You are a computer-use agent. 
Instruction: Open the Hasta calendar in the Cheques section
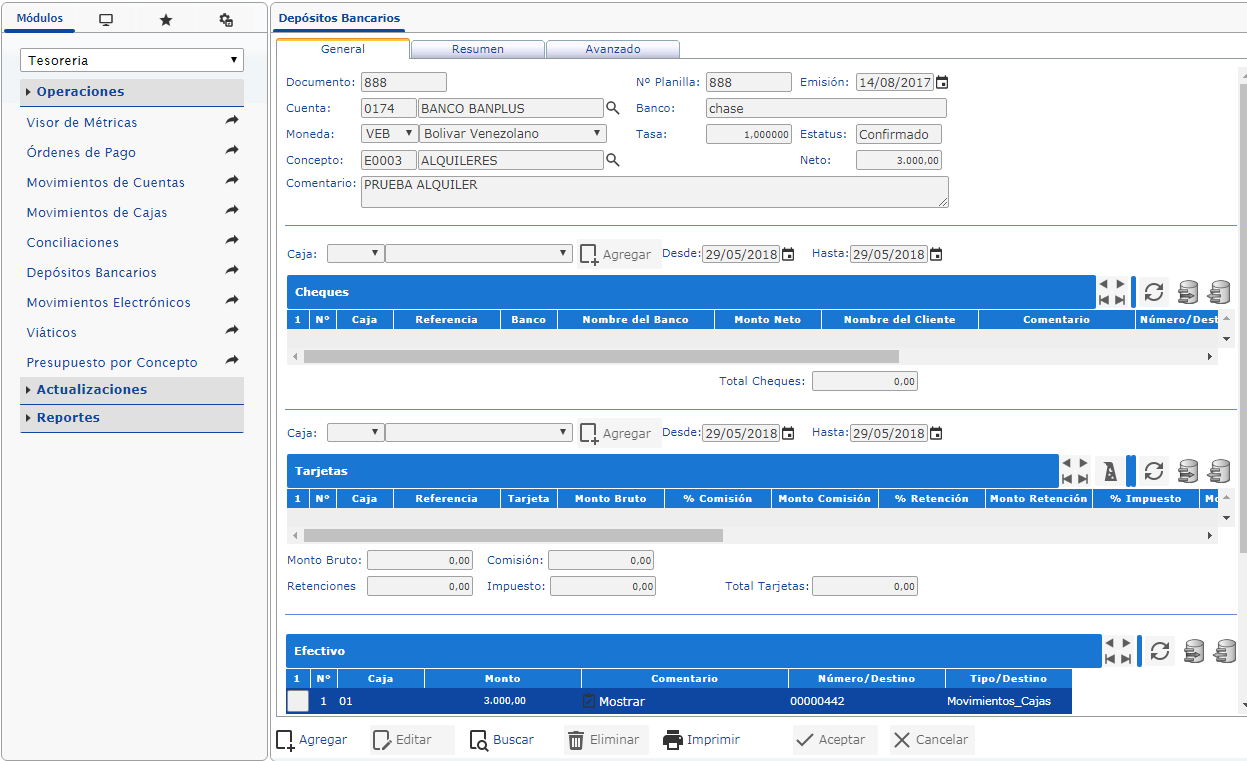936,254
